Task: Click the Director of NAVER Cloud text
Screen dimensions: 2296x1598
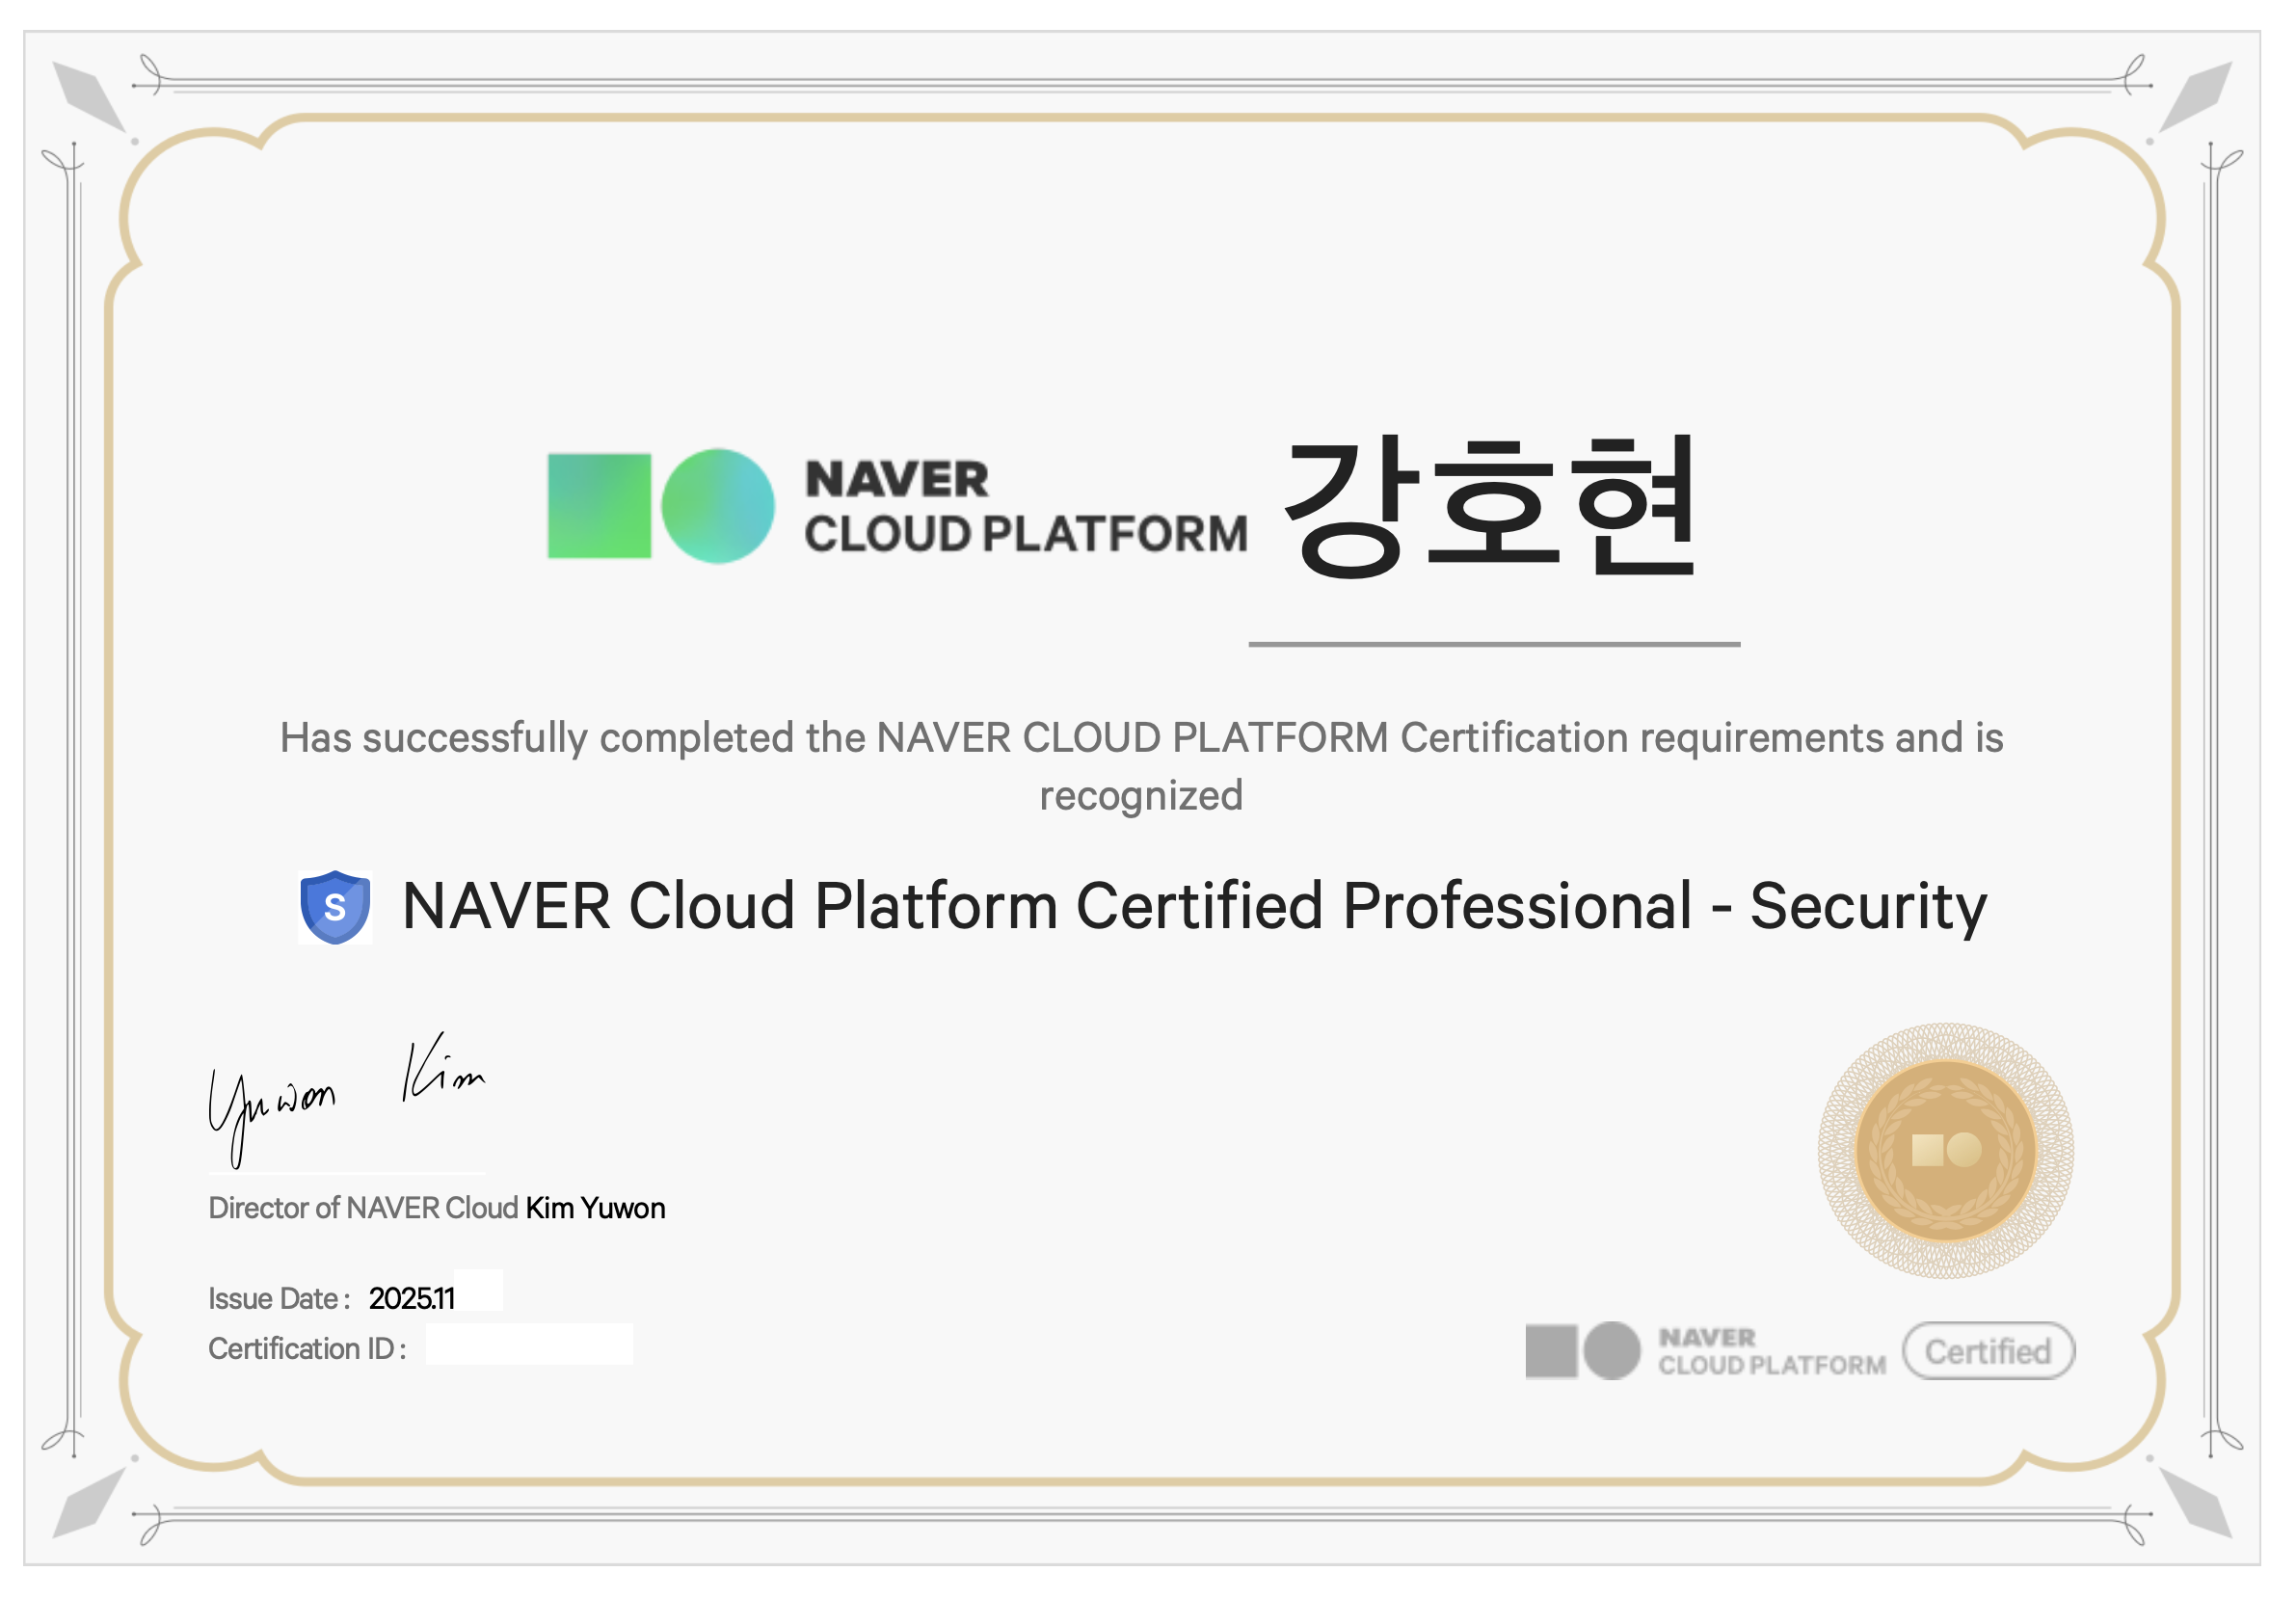Action: [363, 1208]
